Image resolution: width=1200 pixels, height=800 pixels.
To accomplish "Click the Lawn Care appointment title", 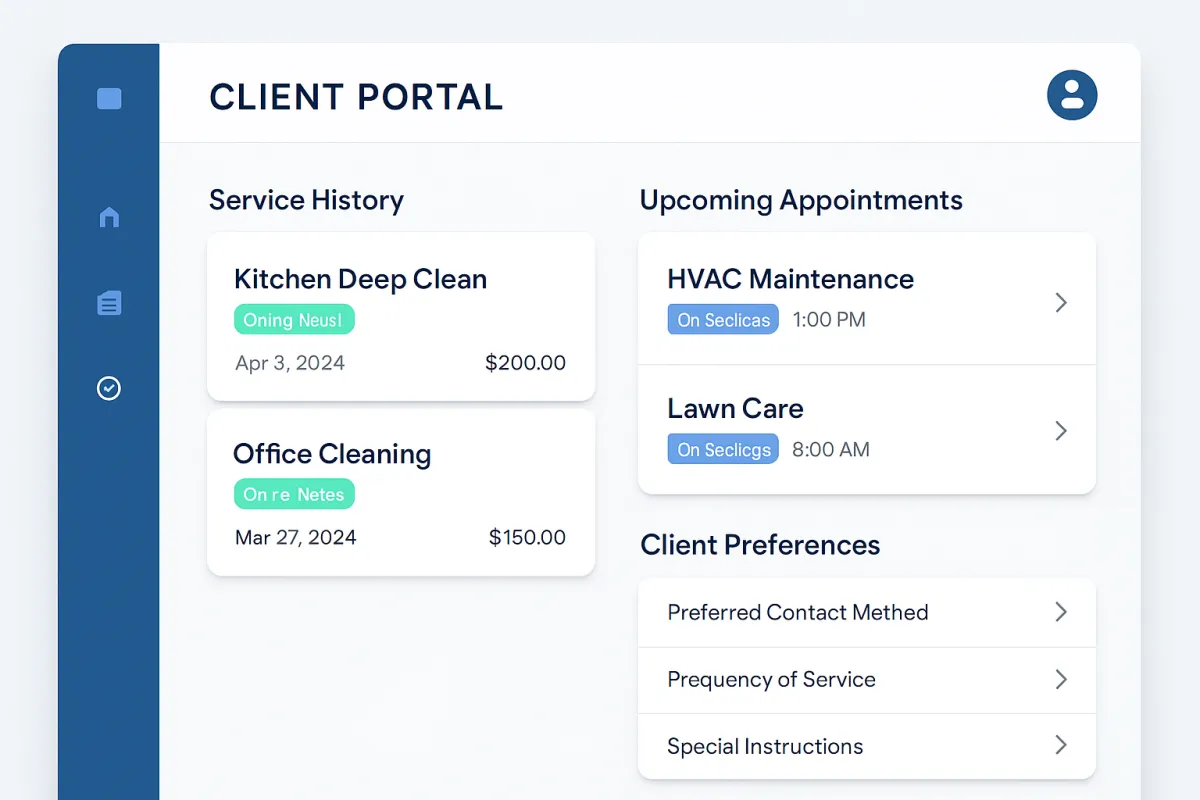I will coord(735,408).
